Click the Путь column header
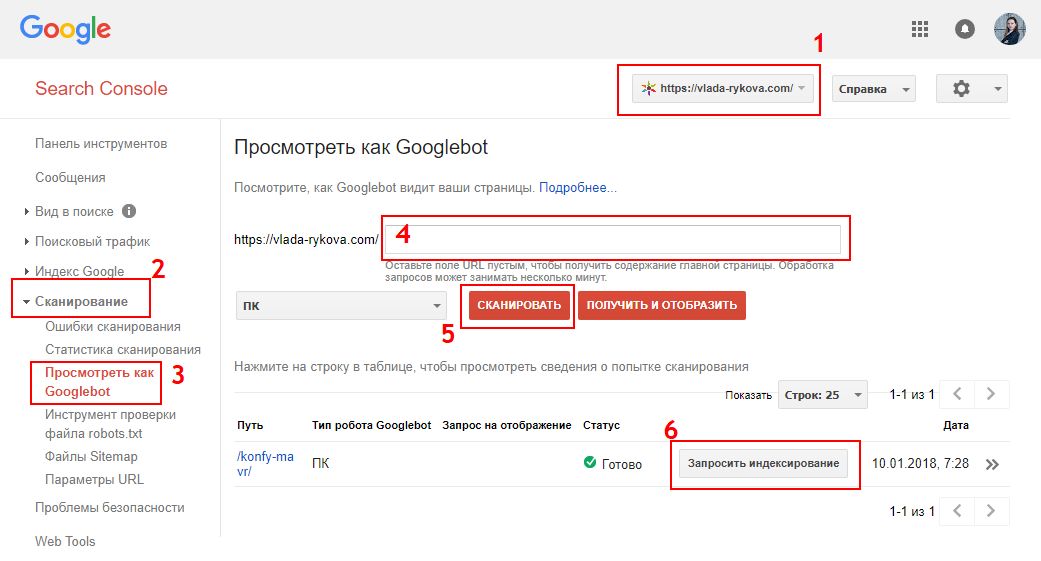The image size is (1041, 561). [250, 425]
